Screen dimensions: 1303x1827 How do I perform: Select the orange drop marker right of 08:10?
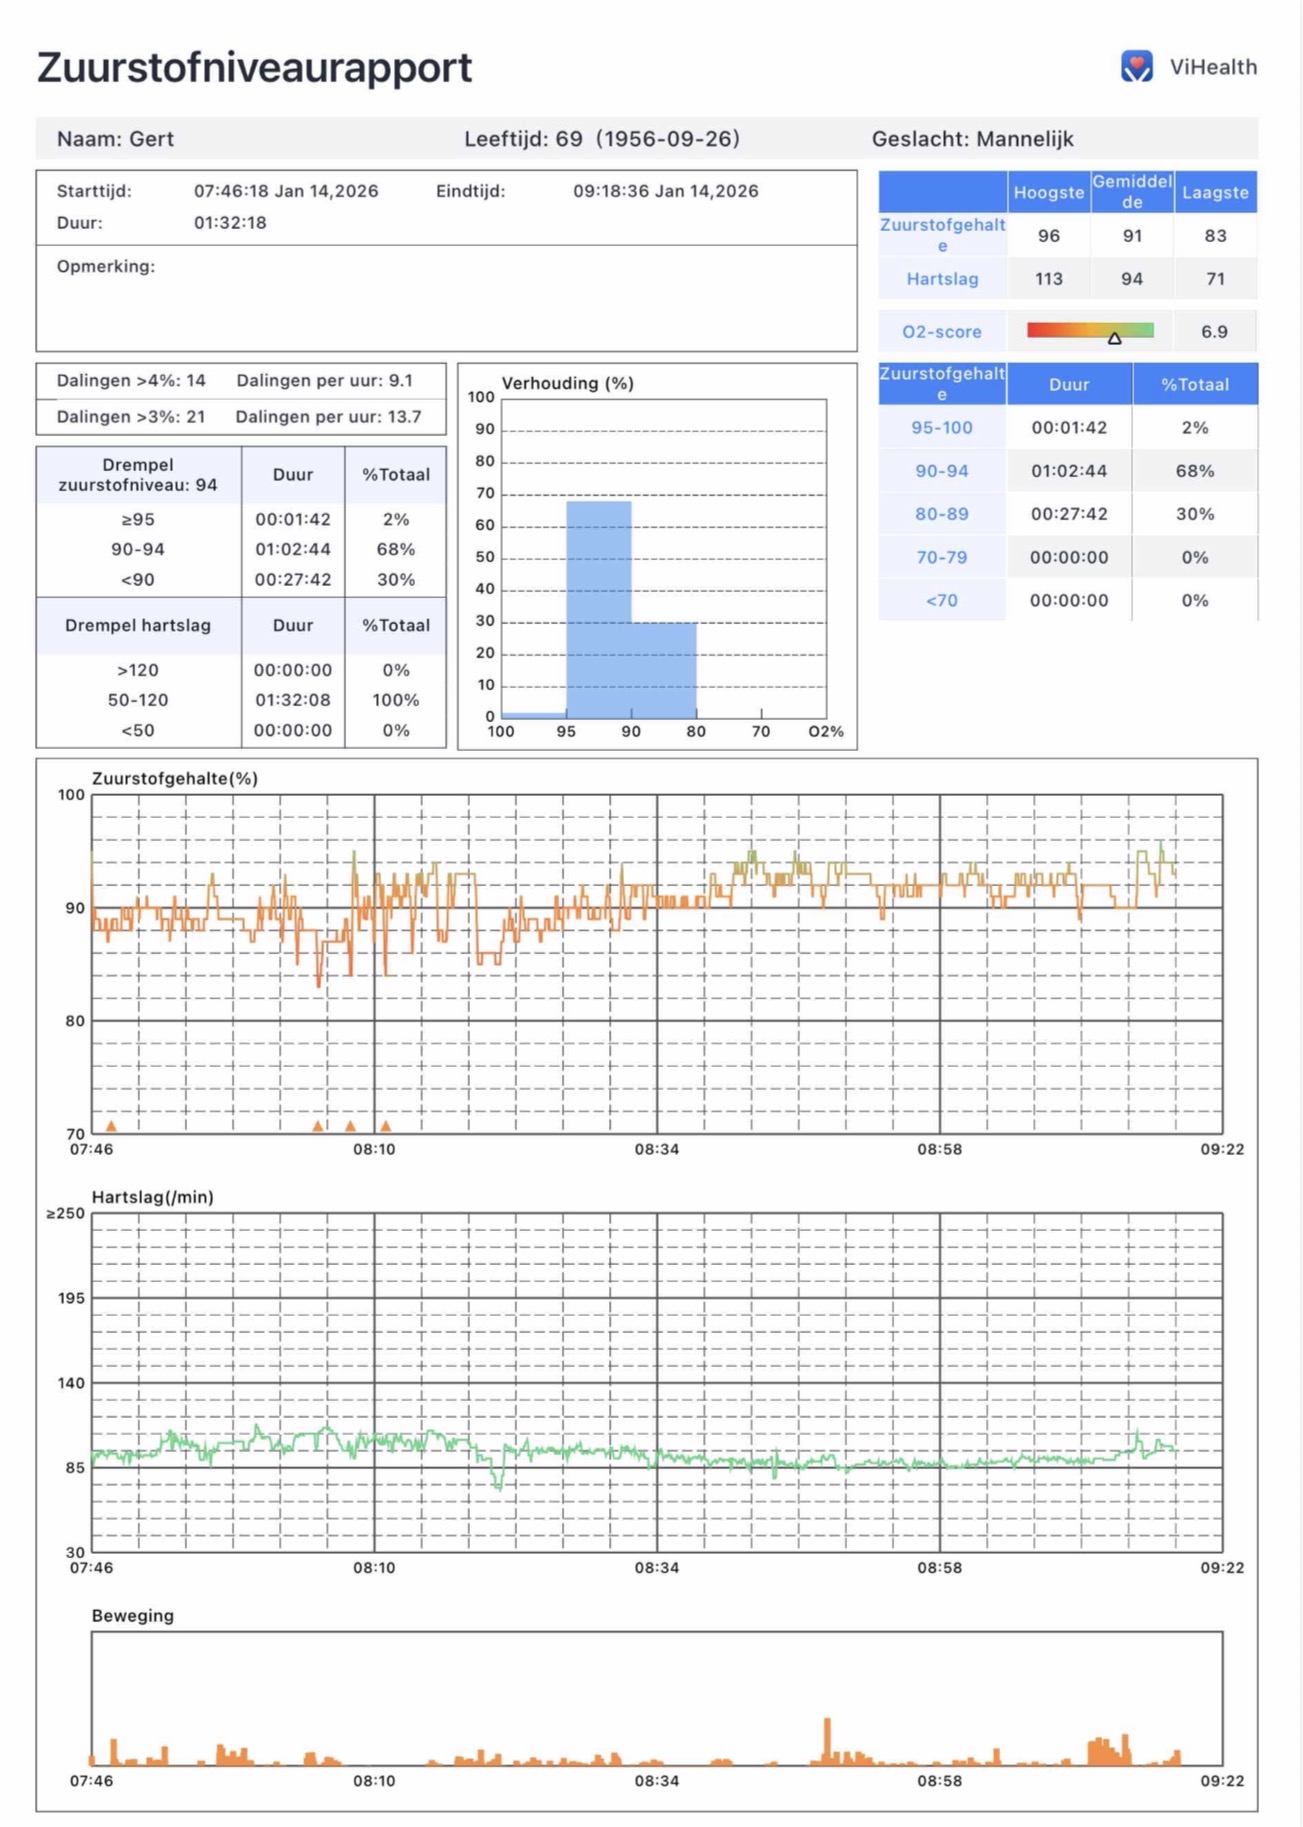click(x=386, y=1126)
